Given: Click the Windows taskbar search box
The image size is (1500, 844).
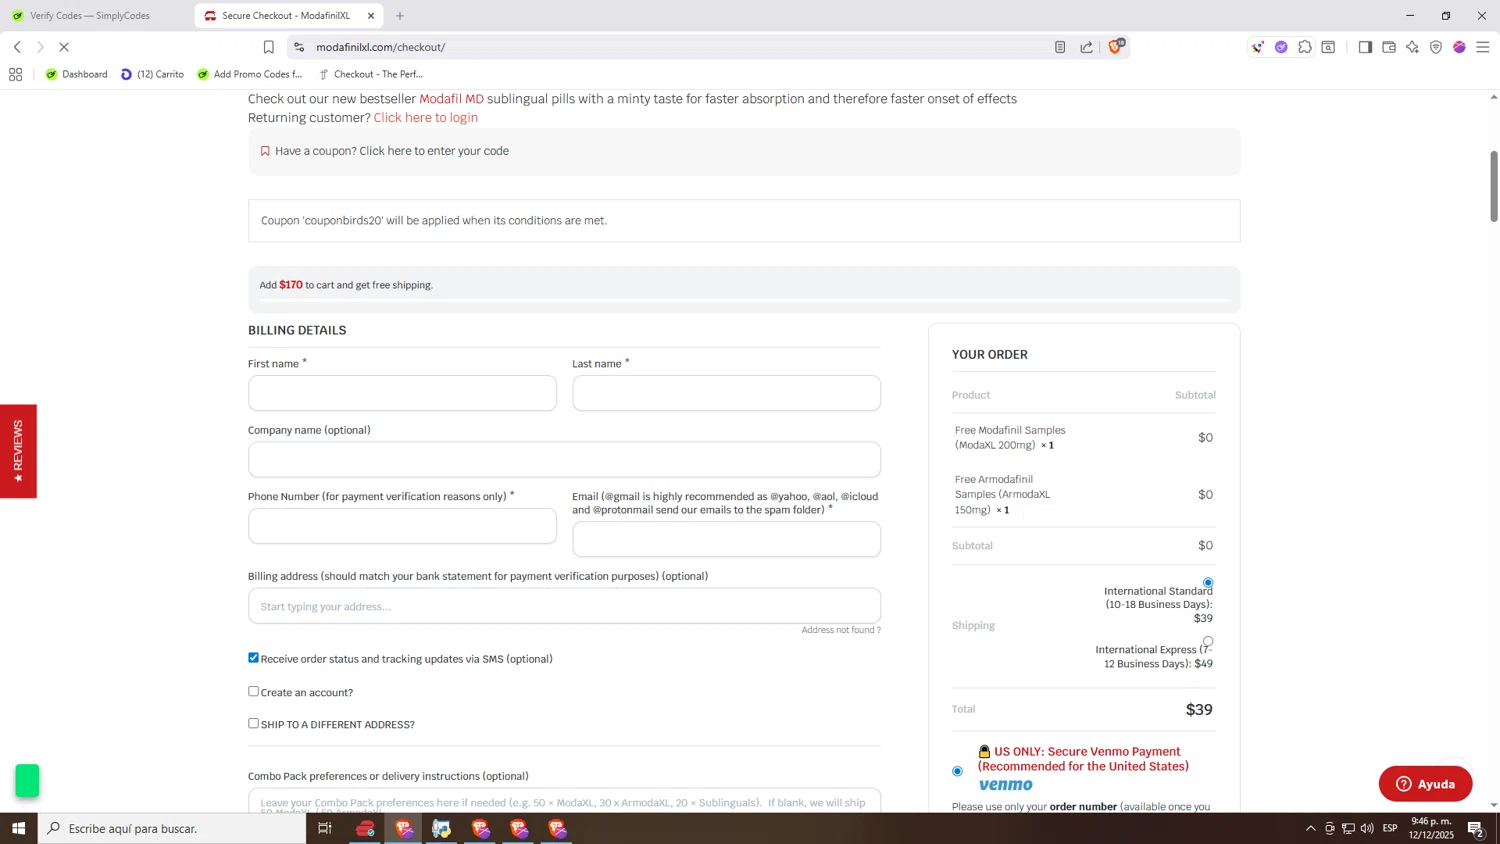Looking at the screenshot, I should point(172,828).
